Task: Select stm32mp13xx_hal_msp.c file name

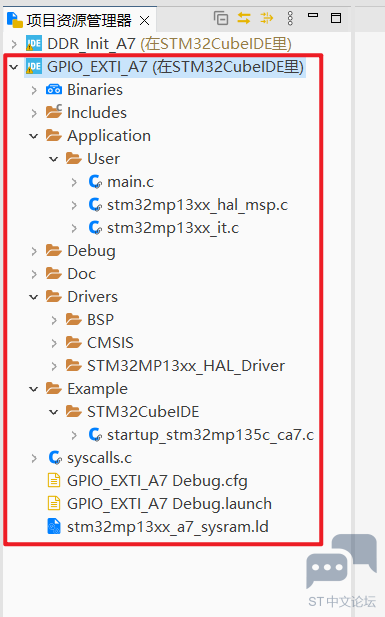Action: pos(197,205)
